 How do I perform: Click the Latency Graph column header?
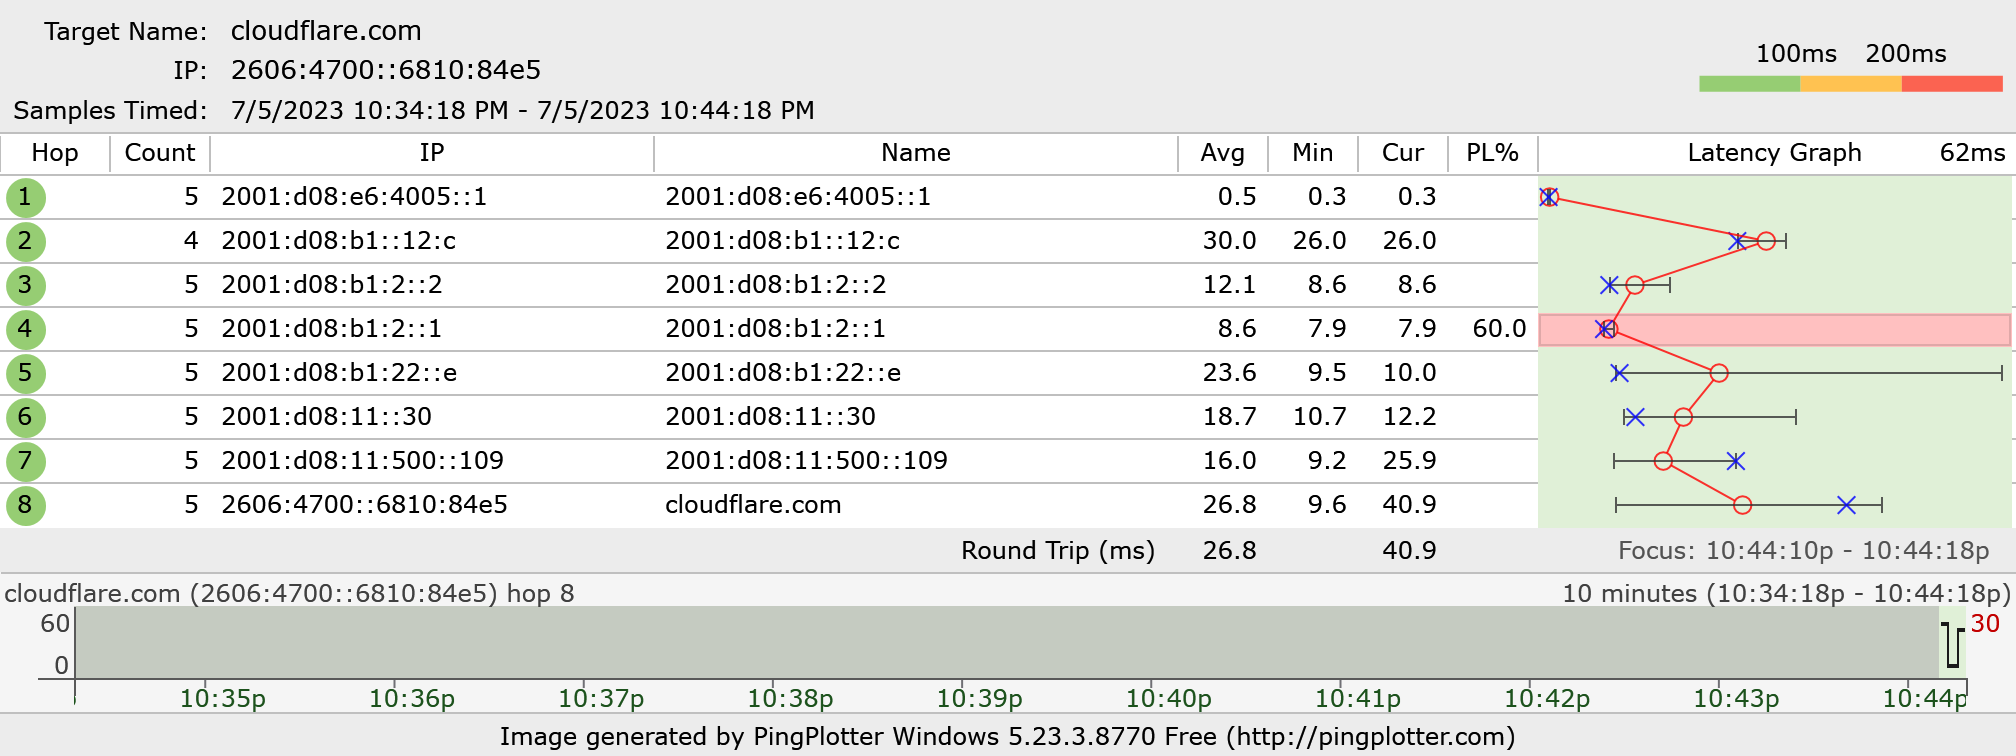click(1775, 153)
